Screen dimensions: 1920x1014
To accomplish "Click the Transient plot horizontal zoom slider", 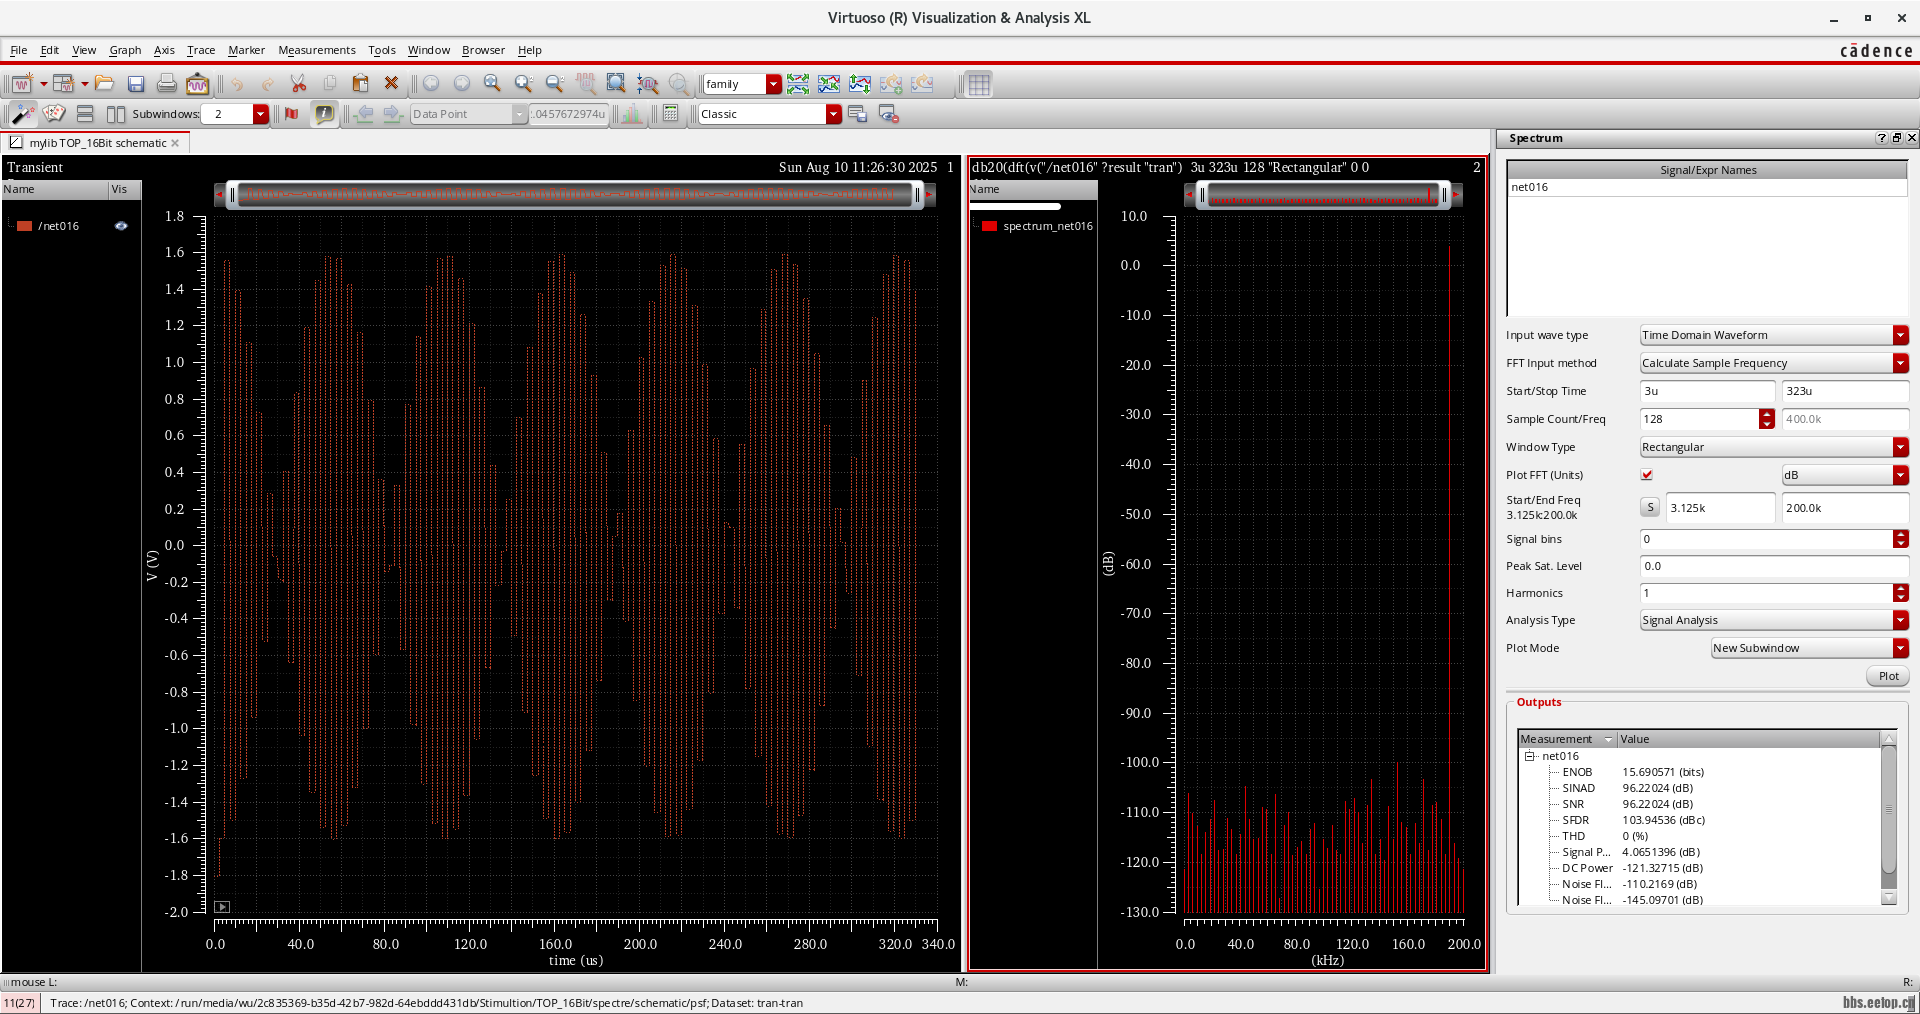I will [x=575, y=195].
